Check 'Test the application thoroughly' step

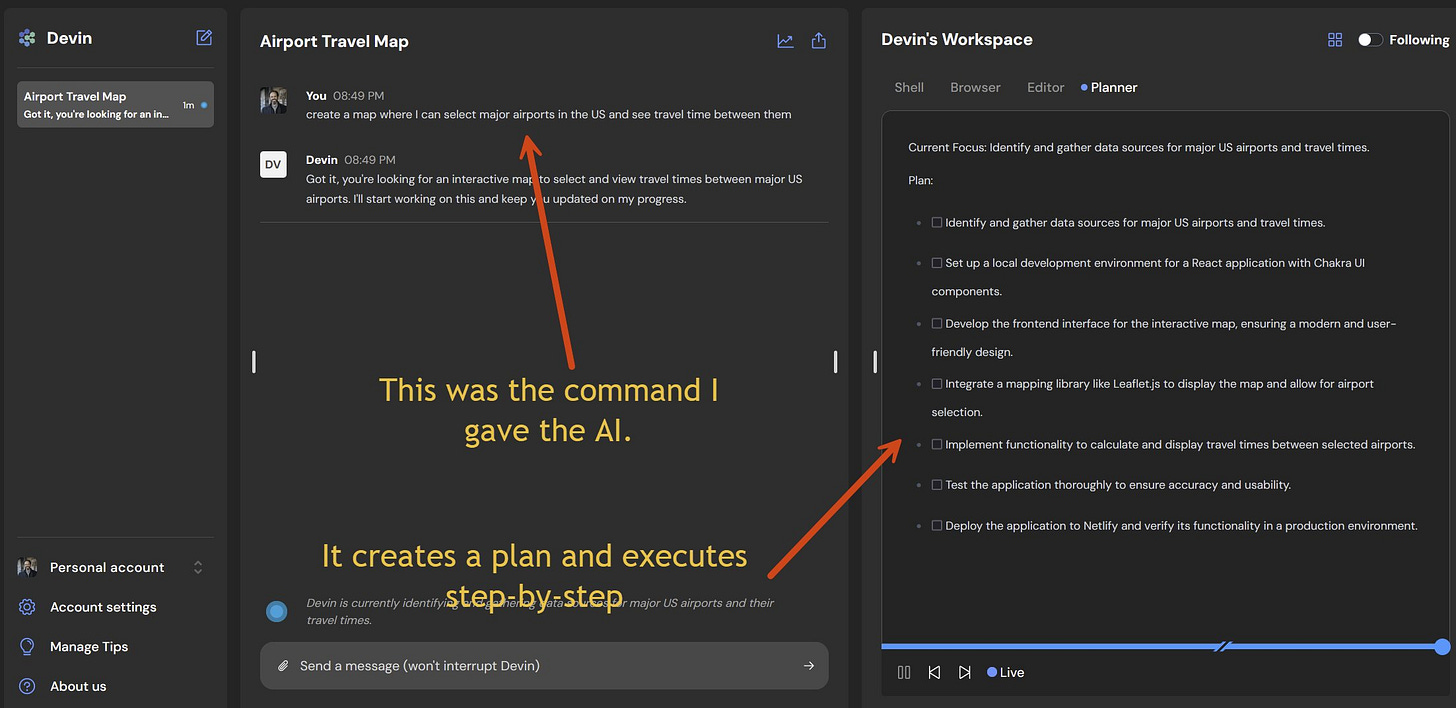tap(937, 485)
